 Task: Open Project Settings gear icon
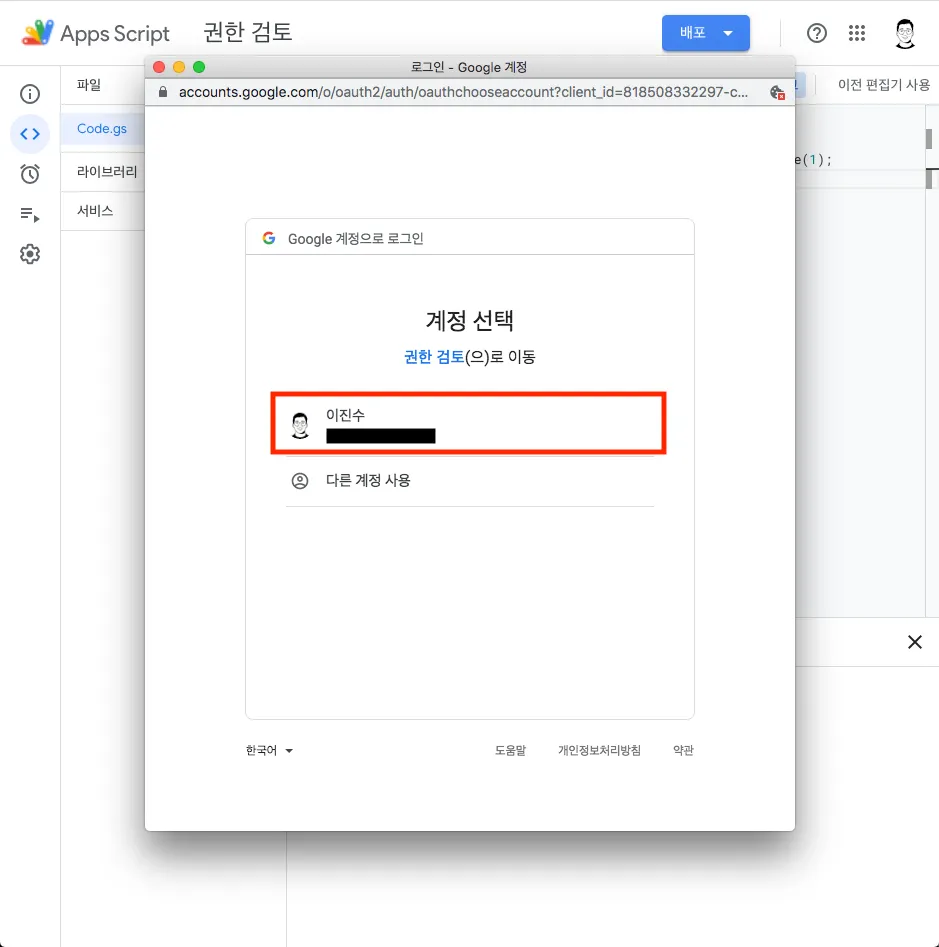click(30, 254)
